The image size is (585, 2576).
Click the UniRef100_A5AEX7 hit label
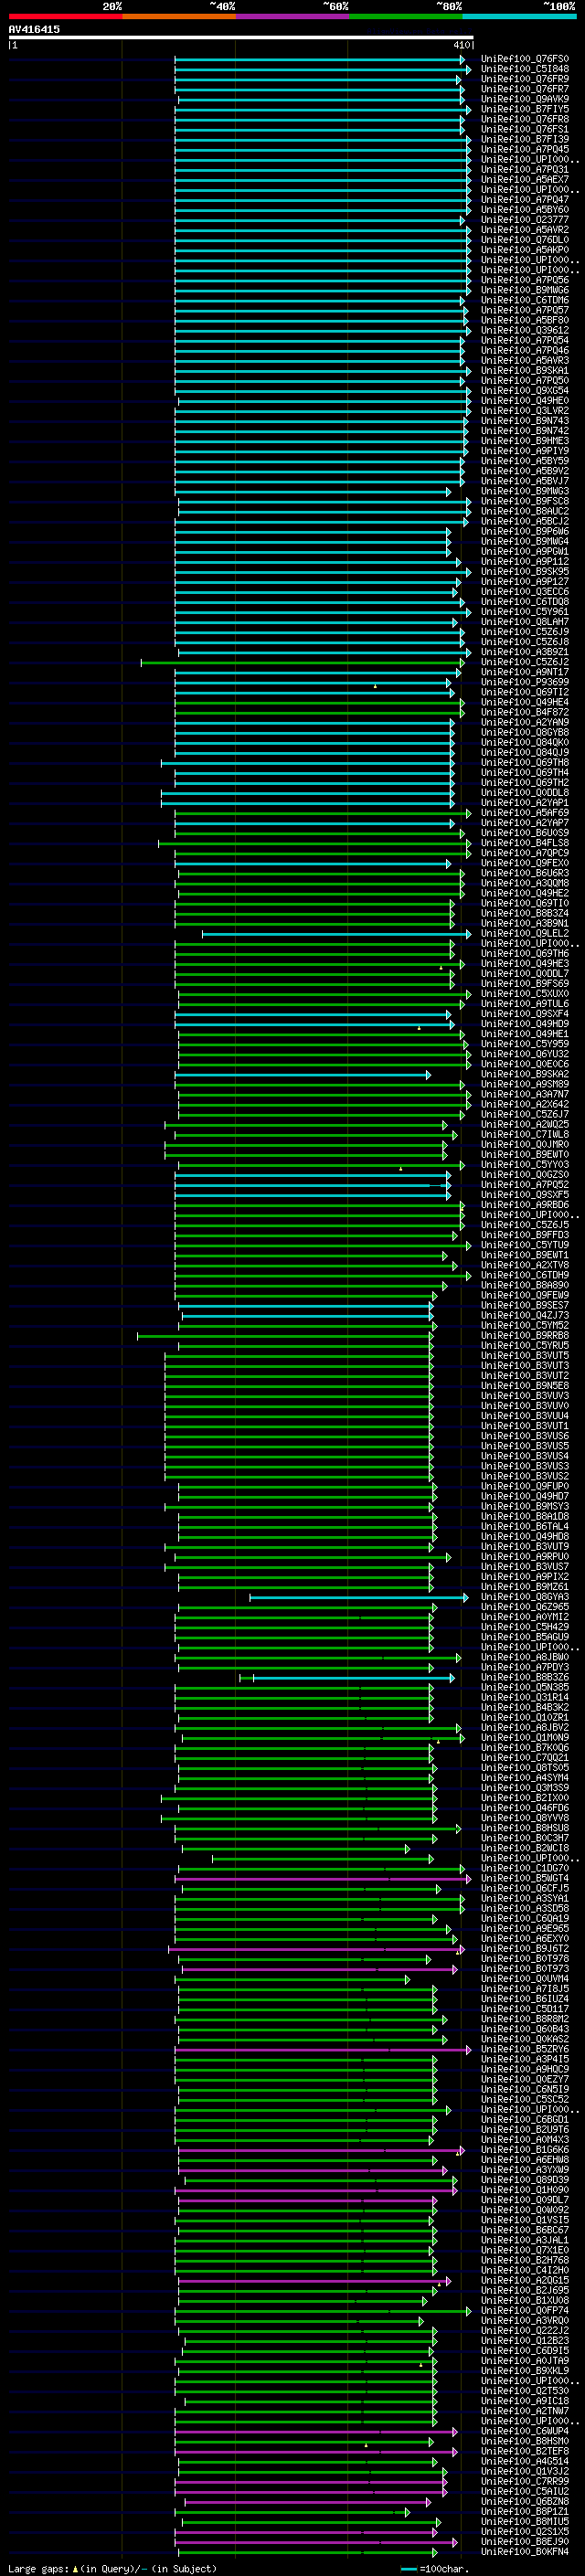pos(525,180)
